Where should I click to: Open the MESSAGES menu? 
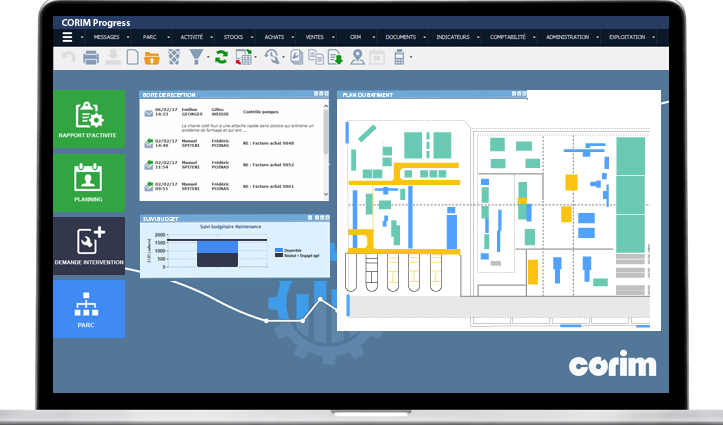(x=107, y=37)
